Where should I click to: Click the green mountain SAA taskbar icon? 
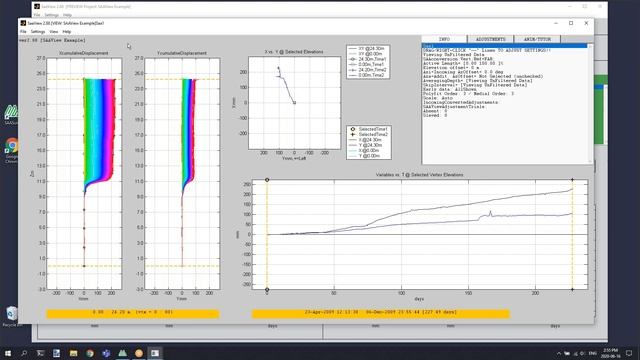click(122, 353)
